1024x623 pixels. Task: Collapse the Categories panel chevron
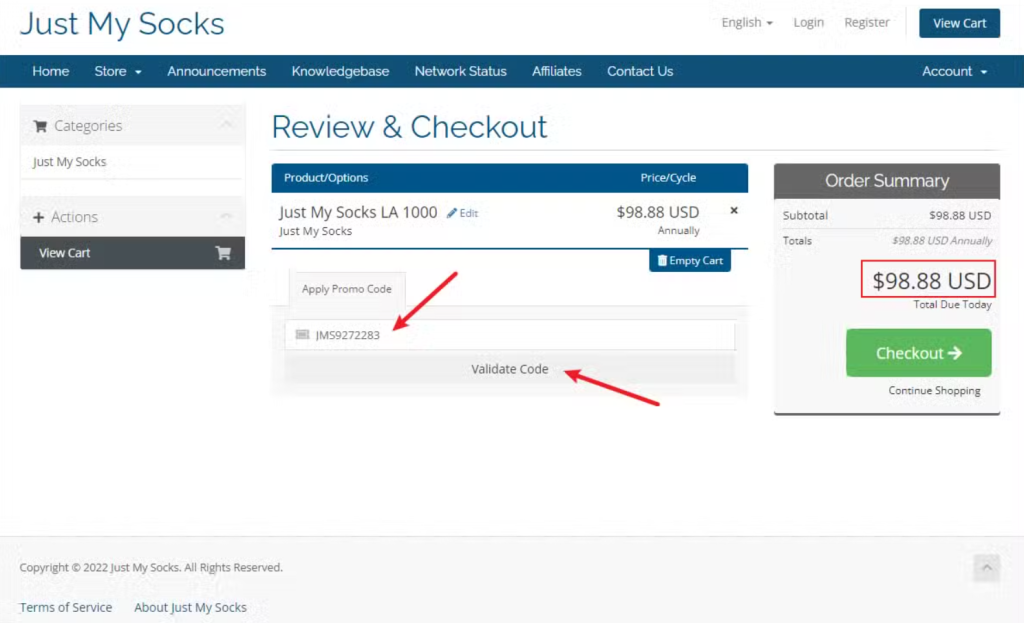(x=226, y=125)
